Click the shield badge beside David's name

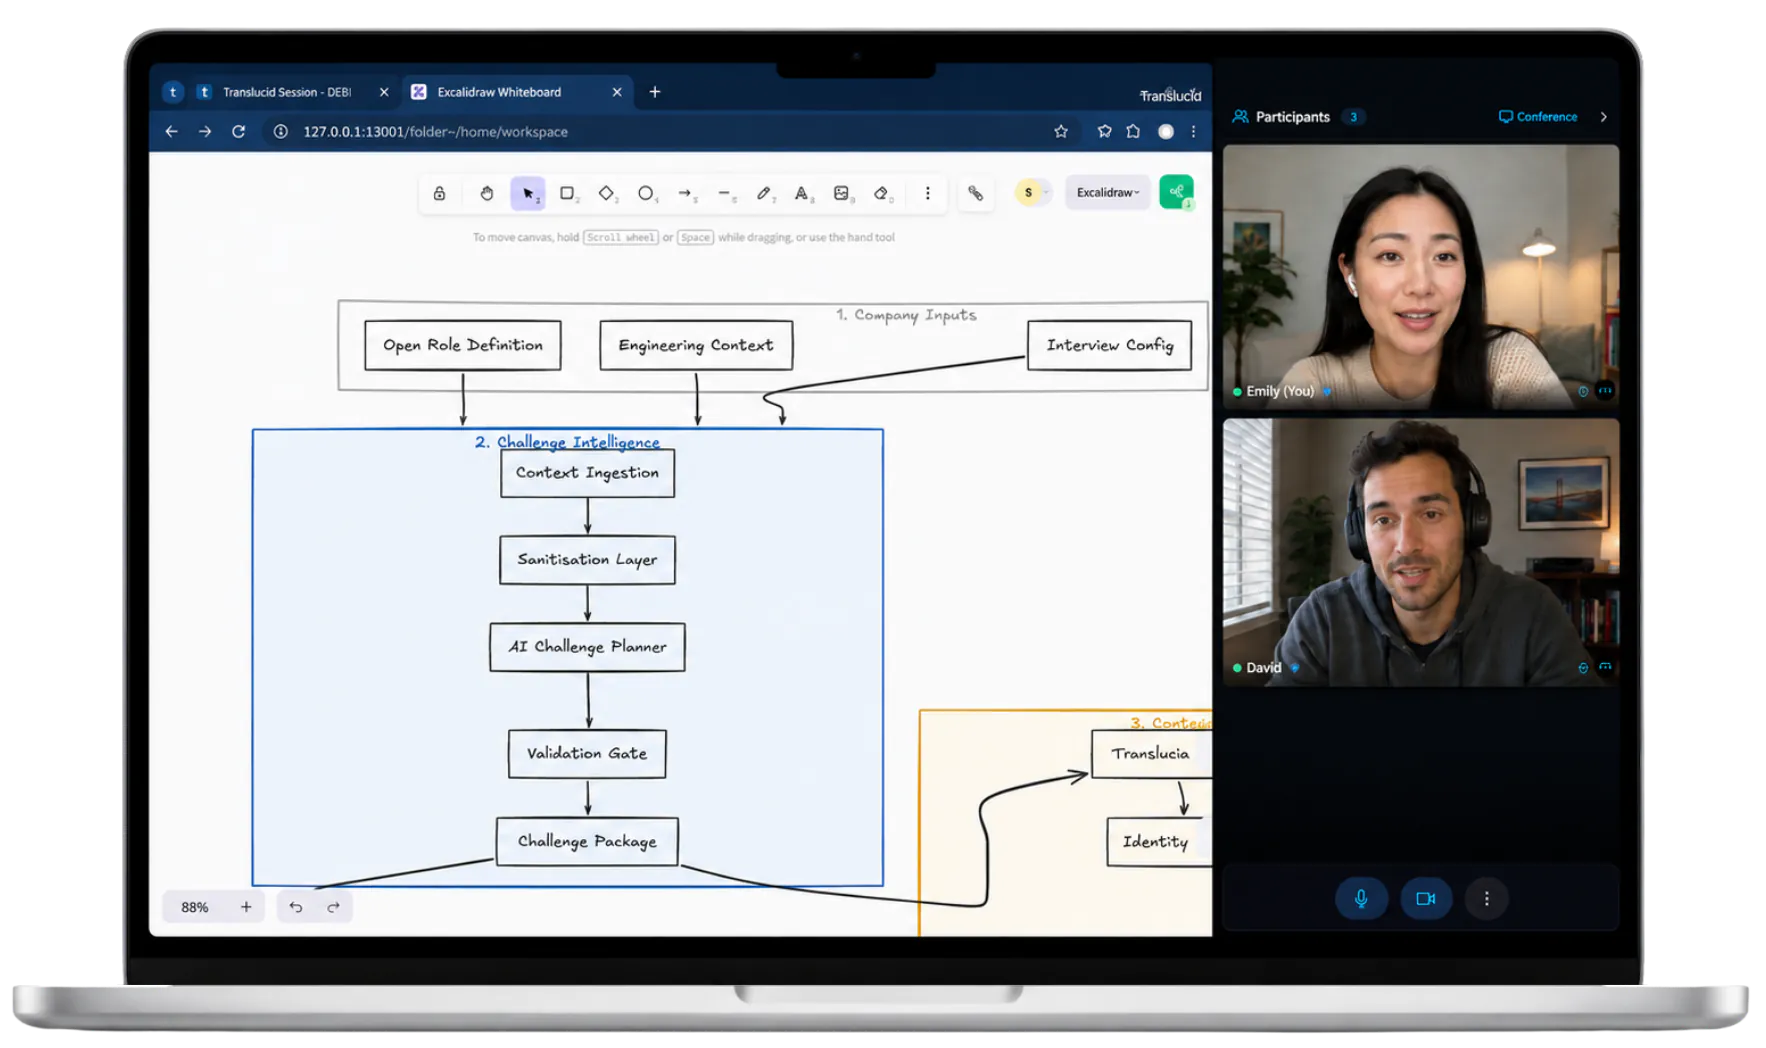point(1295,667)
